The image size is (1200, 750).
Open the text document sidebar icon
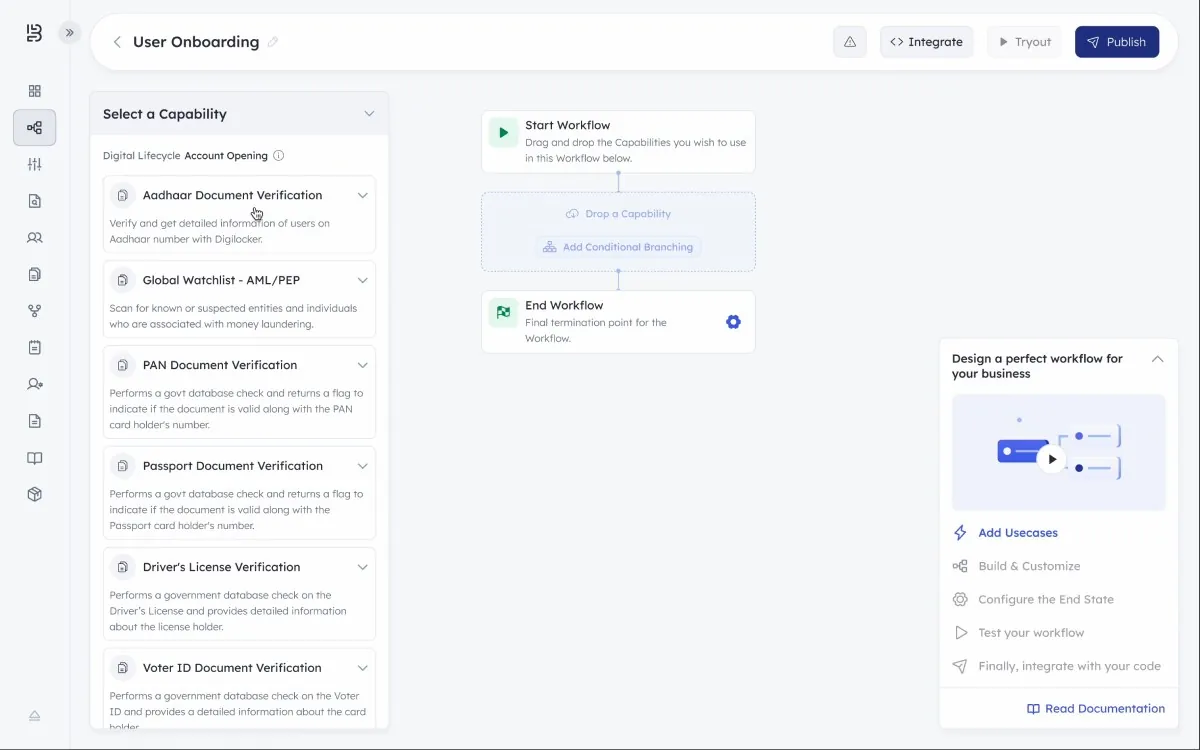point(35,421)
